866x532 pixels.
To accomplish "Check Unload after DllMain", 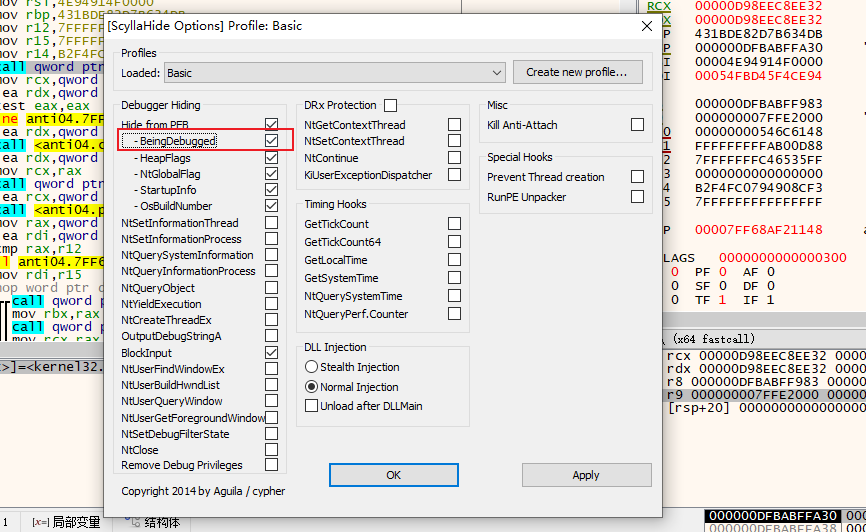I will [x=312, y=406].
